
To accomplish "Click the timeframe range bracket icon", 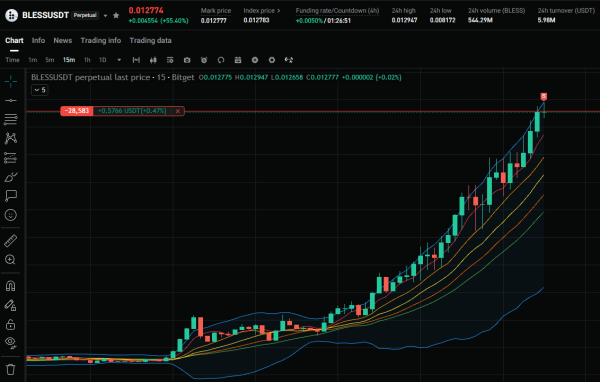I will pyautogui.click(x=136, y=60).
